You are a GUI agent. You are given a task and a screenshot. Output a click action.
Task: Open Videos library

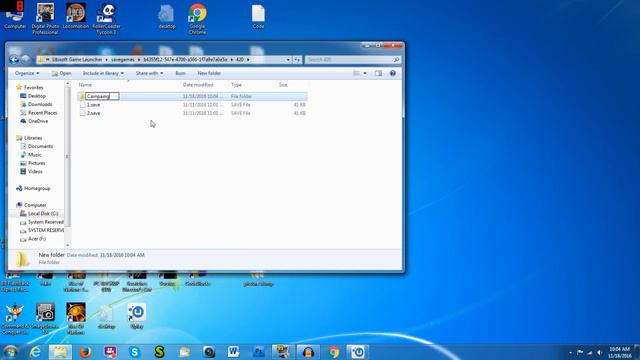tap(35, 171)
